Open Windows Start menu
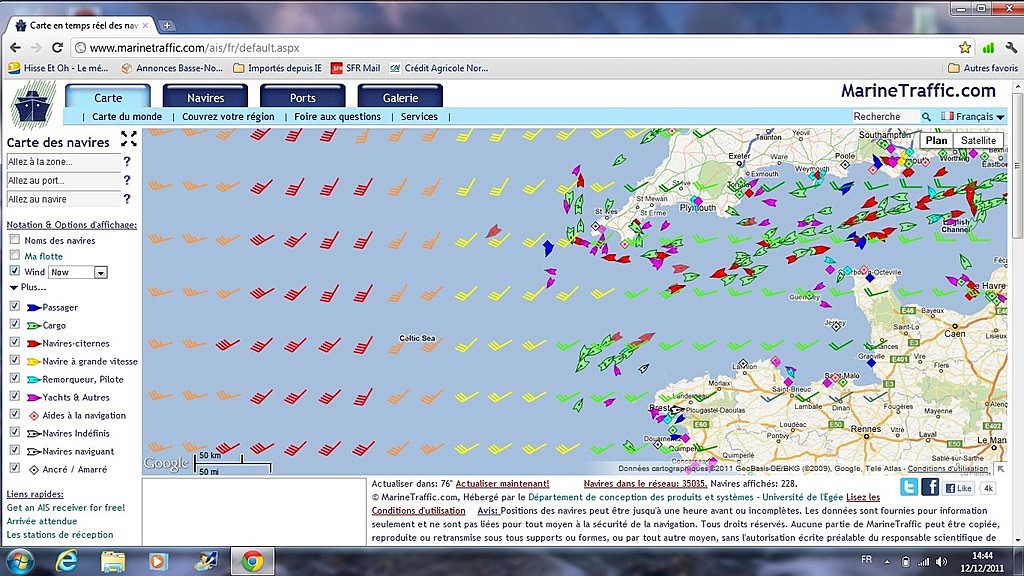 tap(20, 562)
